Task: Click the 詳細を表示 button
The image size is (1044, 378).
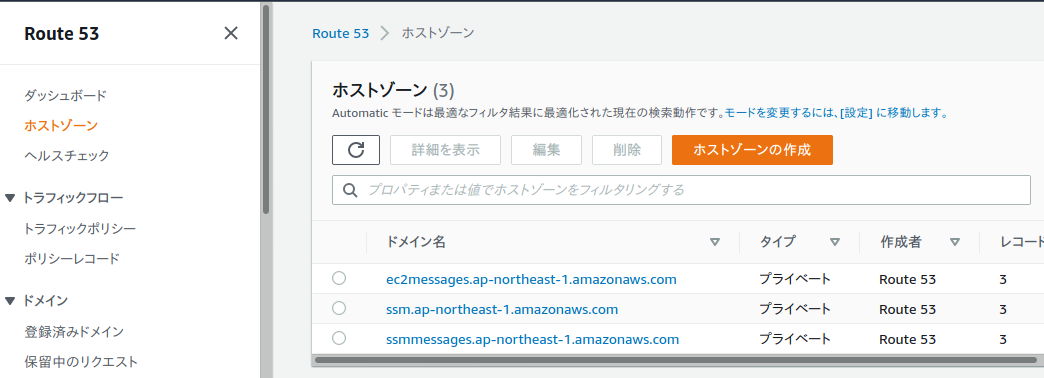Action: coord(445,150)
